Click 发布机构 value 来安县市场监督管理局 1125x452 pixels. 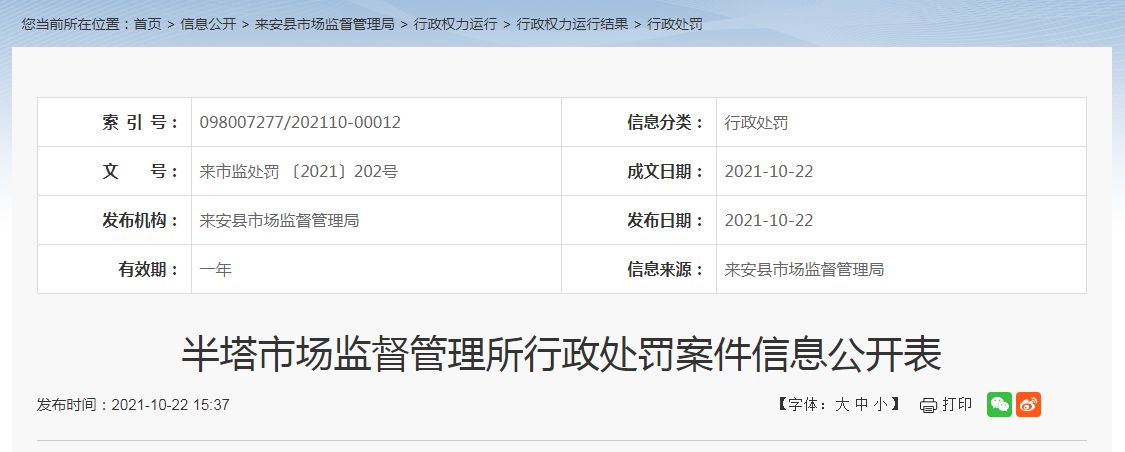279,220
